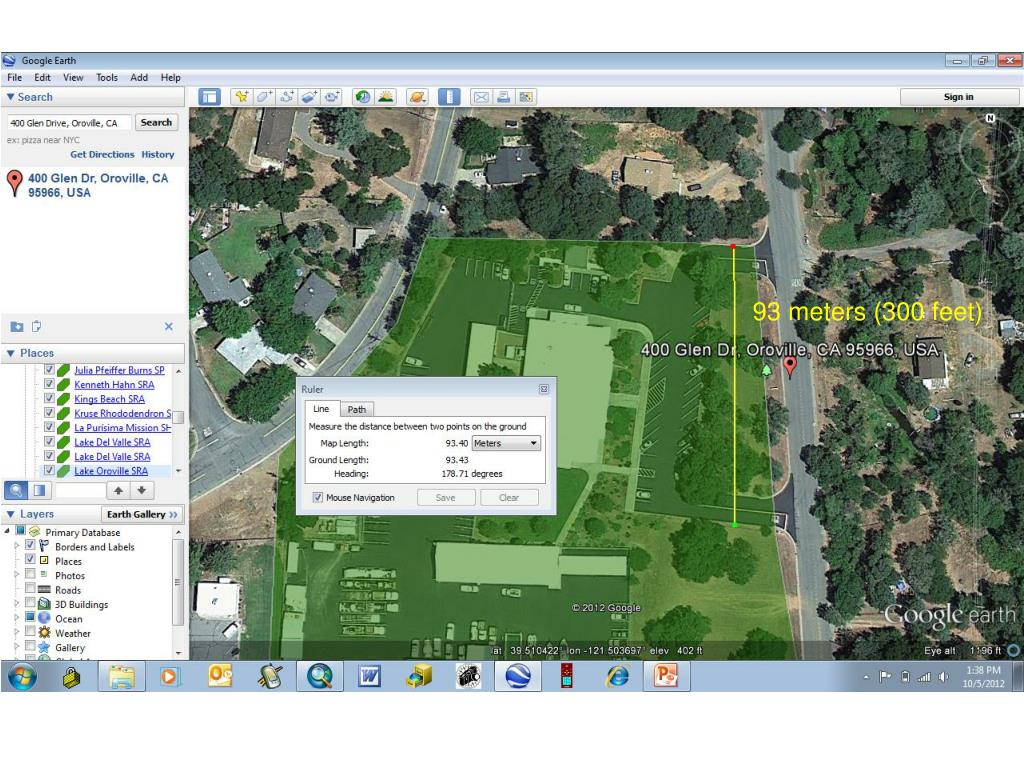
Task: Copy search results to My Places folder
Action: point(17,326)
